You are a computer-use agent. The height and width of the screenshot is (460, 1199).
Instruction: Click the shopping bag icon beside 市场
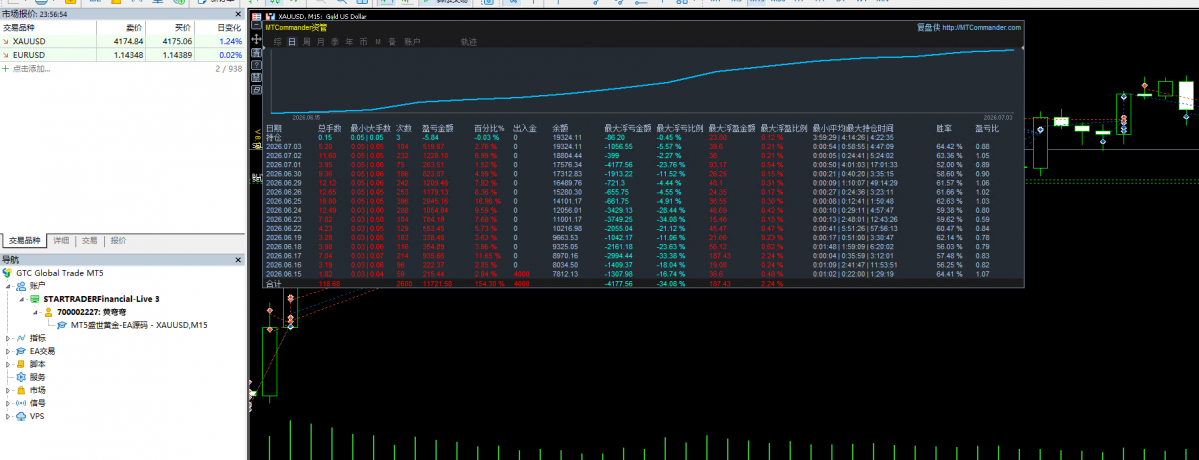21,390
